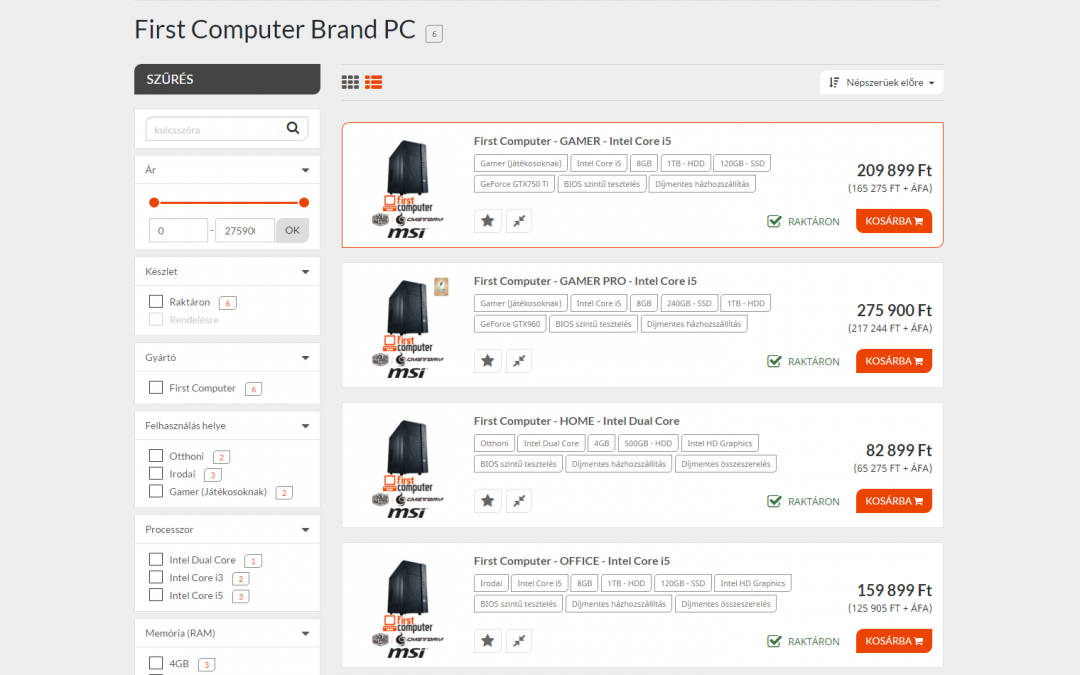The image size is (1080, 675).
Task: Open First Computer - HOME - Intel Dual Core
Action: pyautogui.click(x=577, y=421)
